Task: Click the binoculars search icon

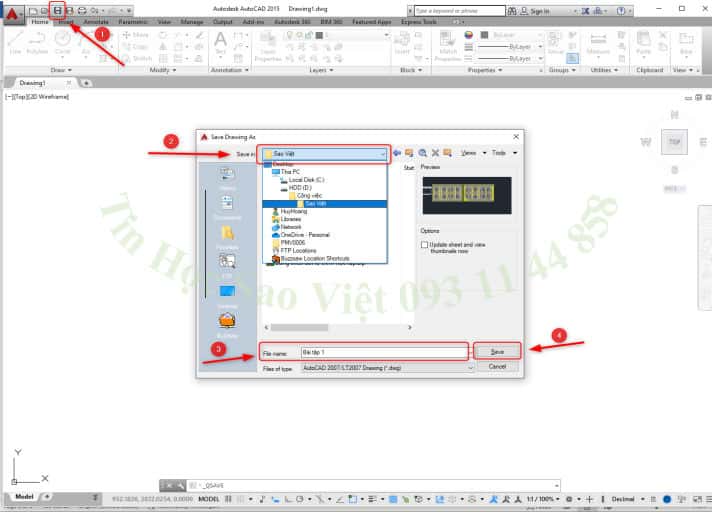Action: pos(512,11)
